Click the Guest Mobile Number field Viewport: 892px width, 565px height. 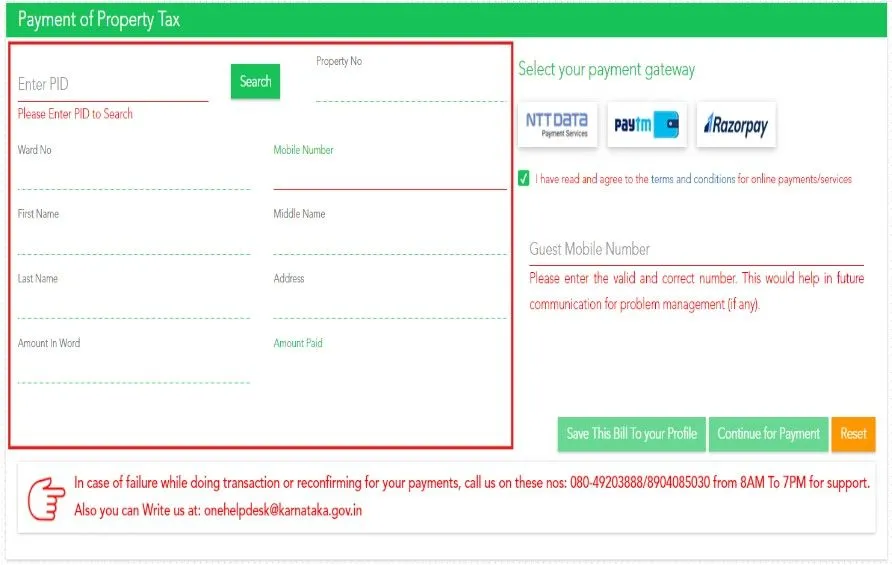pos(695,250)
